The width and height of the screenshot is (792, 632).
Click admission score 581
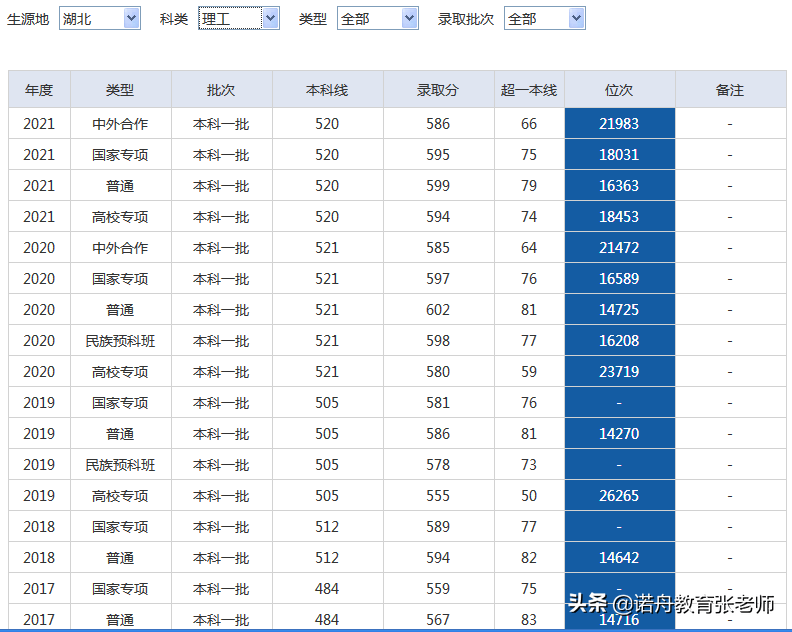point(438,403)
